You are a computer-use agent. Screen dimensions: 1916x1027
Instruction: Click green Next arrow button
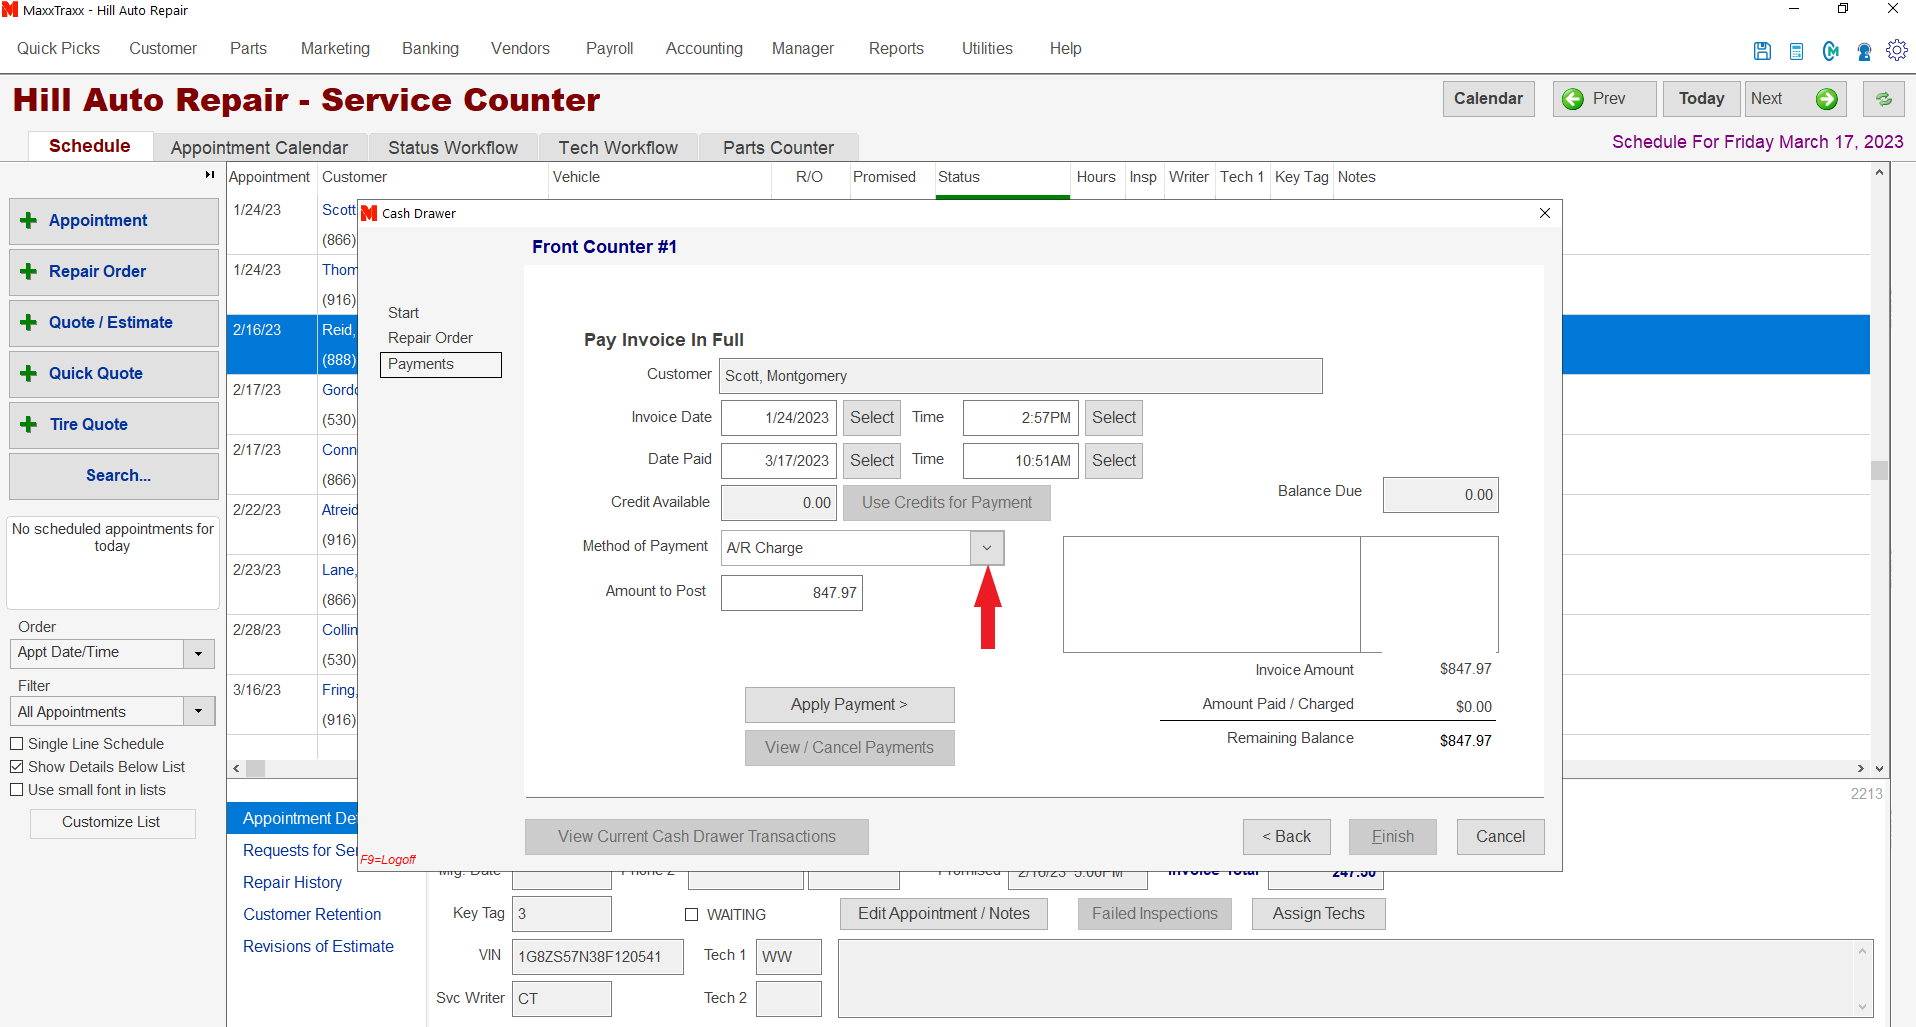click(1795, 99)
